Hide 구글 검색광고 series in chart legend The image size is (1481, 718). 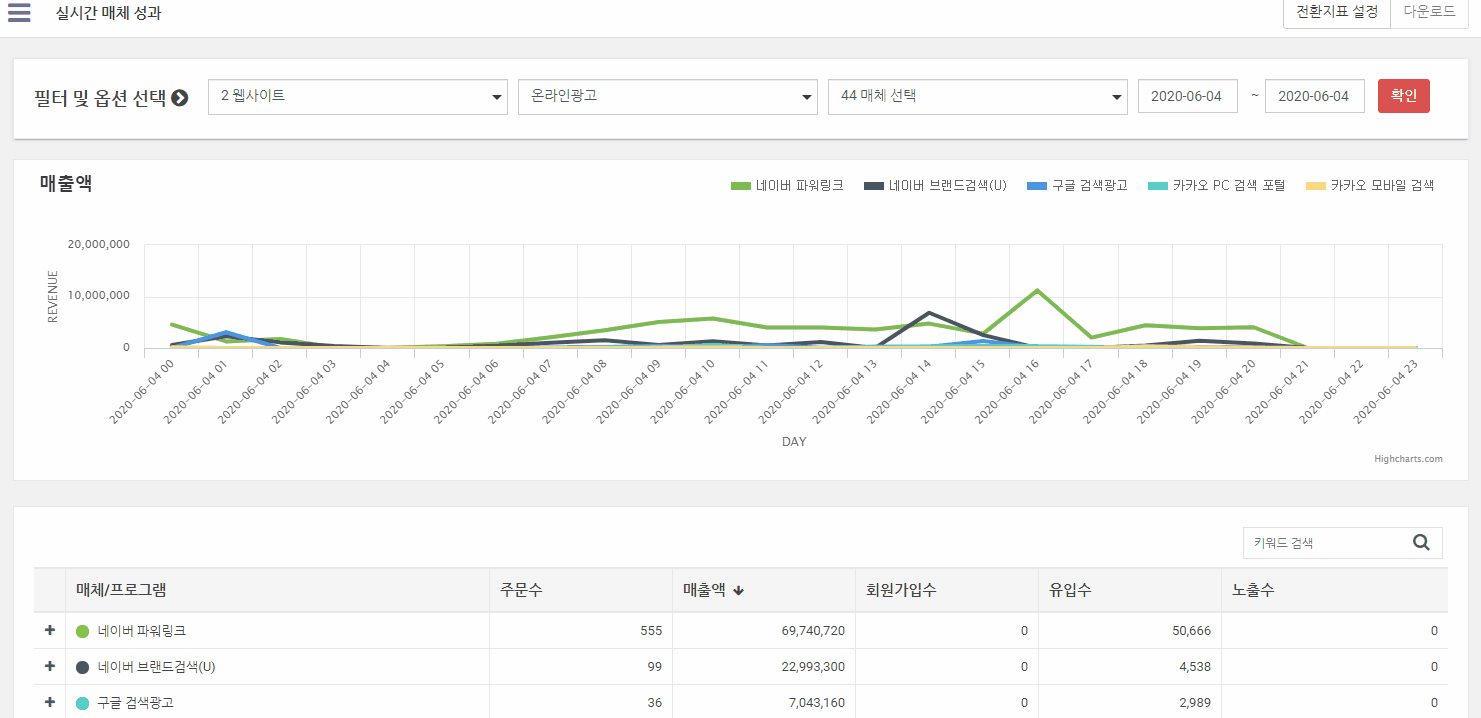click(1078, 186)
